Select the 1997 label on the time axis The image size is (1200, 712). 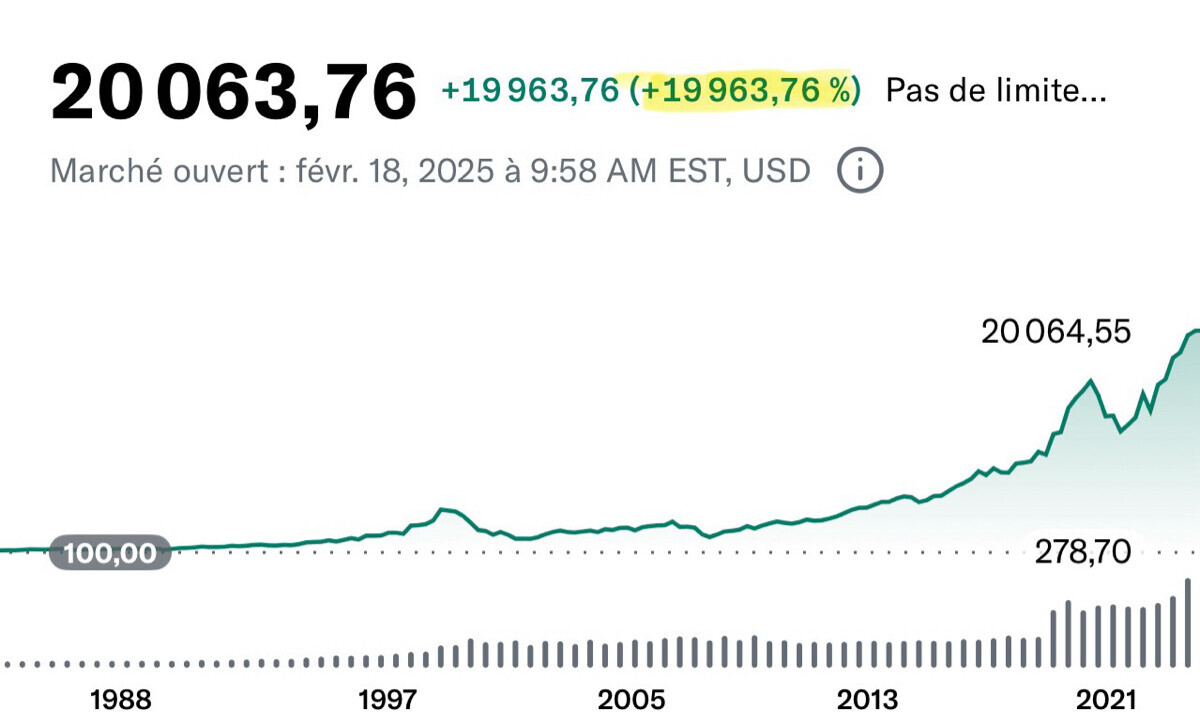point(388,698)
